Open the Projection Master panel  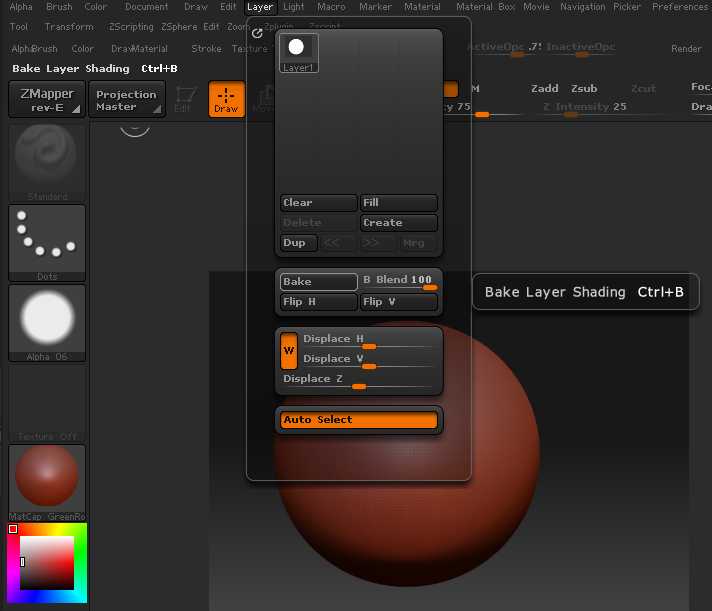126,100
